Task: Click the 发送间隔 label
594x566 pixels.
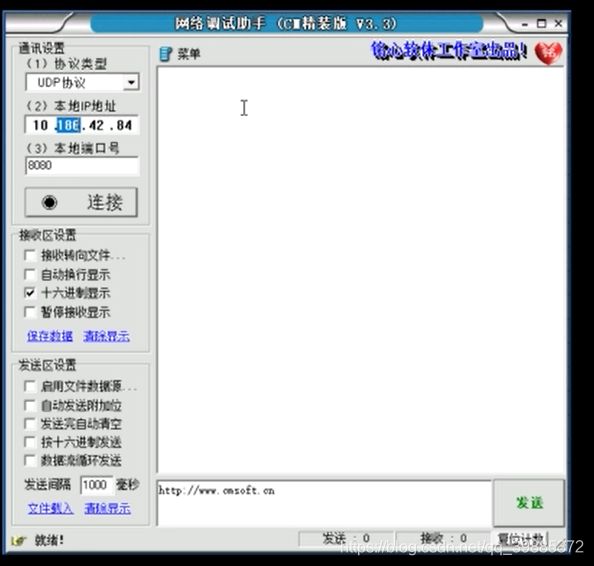Action: point(48,485)
